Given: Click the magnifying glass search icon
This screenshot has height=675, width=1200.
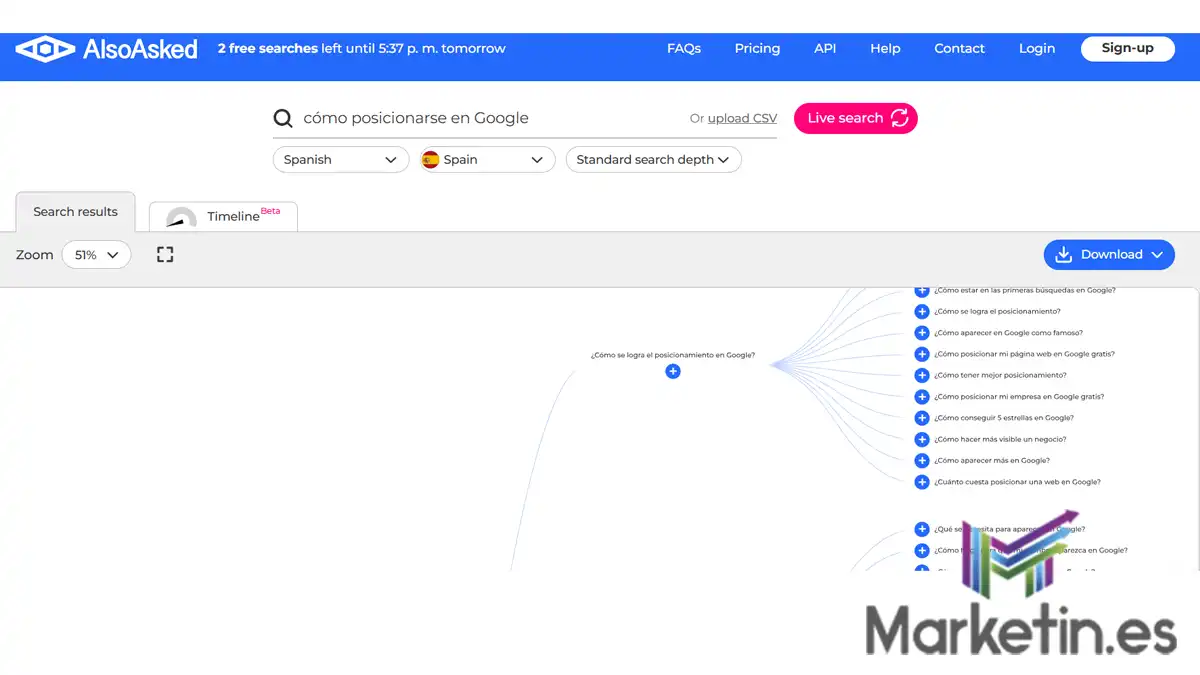Looking at the screenshot, I should tap(283, 118).
